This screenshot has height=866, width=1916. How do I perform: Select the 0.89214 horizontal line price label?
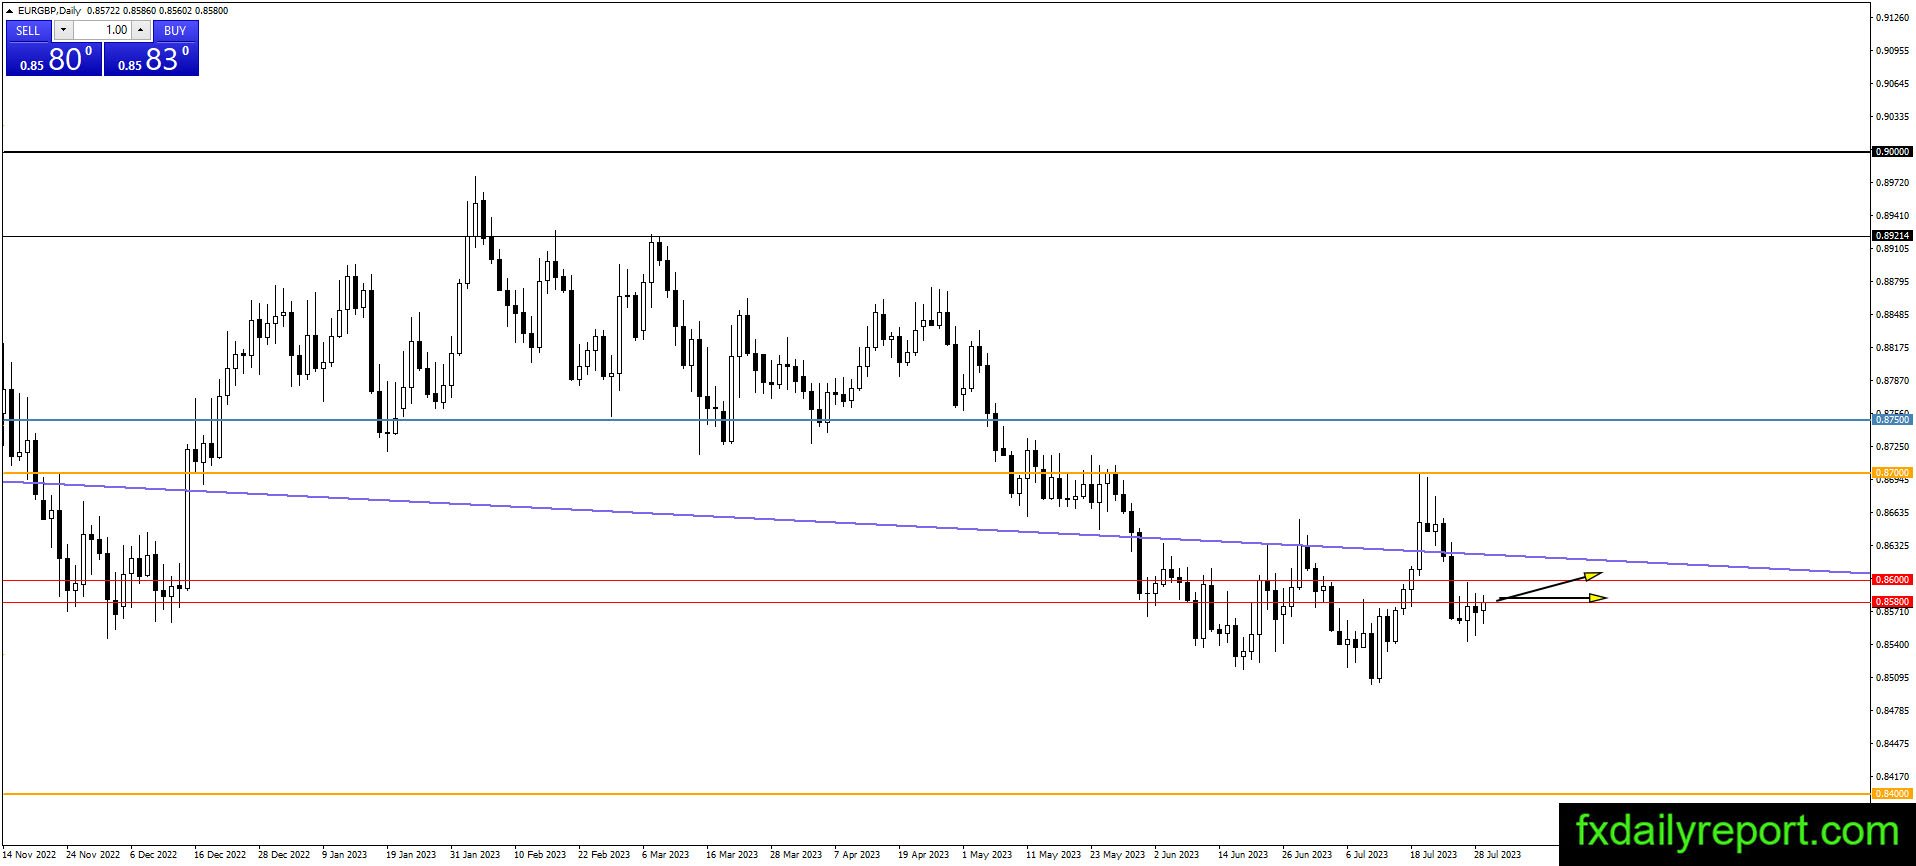pos(1891,236)
